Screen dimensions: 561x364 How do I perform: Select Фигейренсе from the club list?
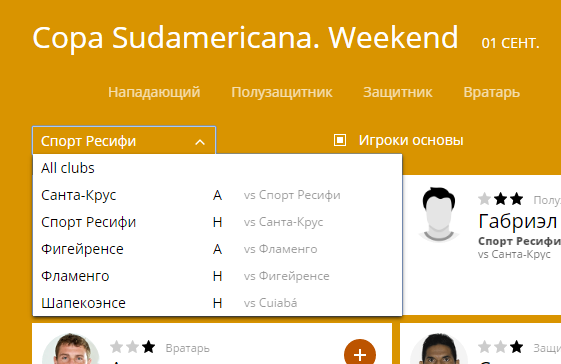(217, 249)
